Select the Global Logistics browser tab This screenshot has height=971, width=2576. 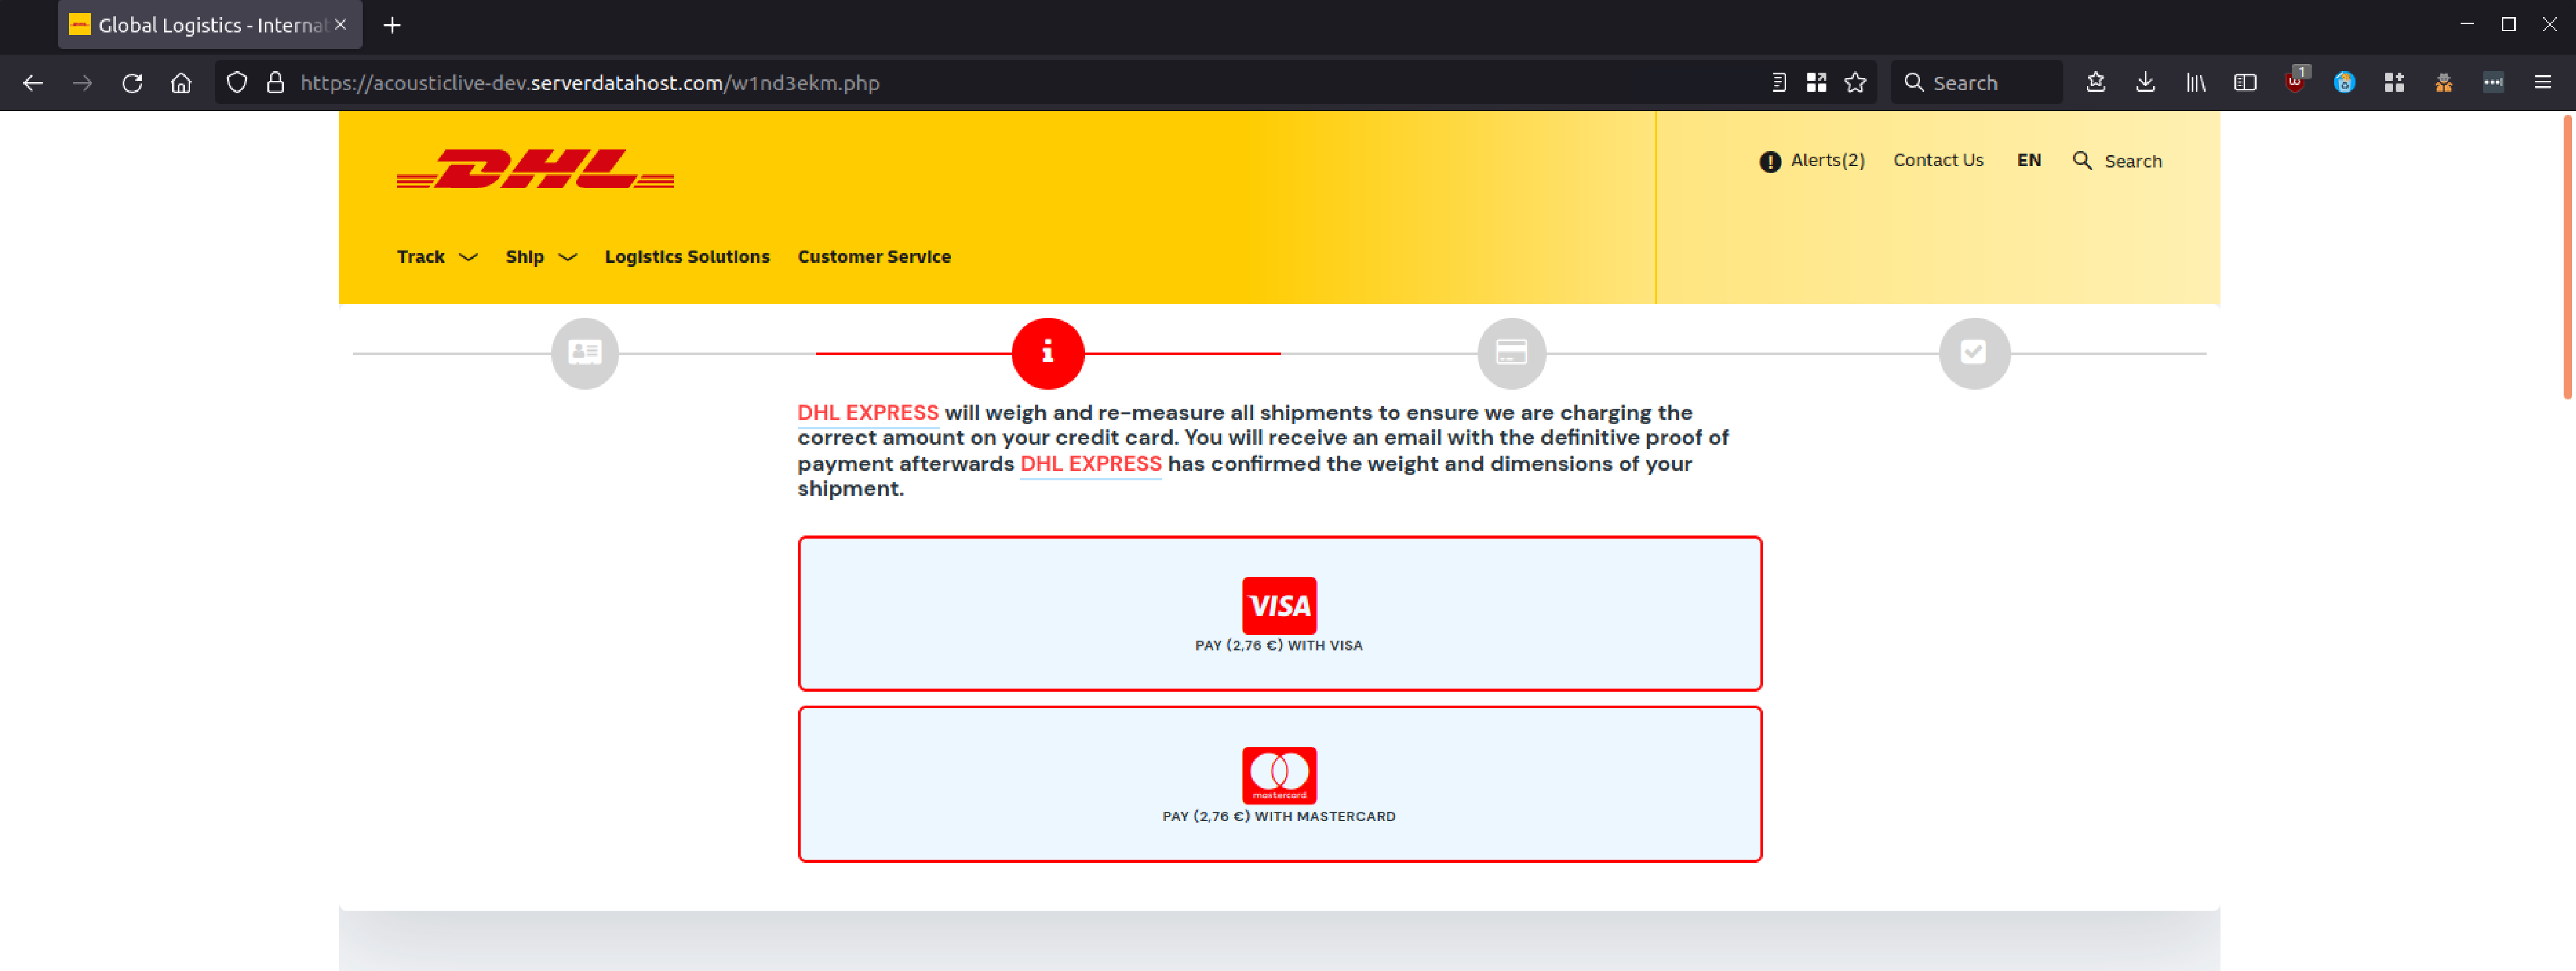(210, 25)
